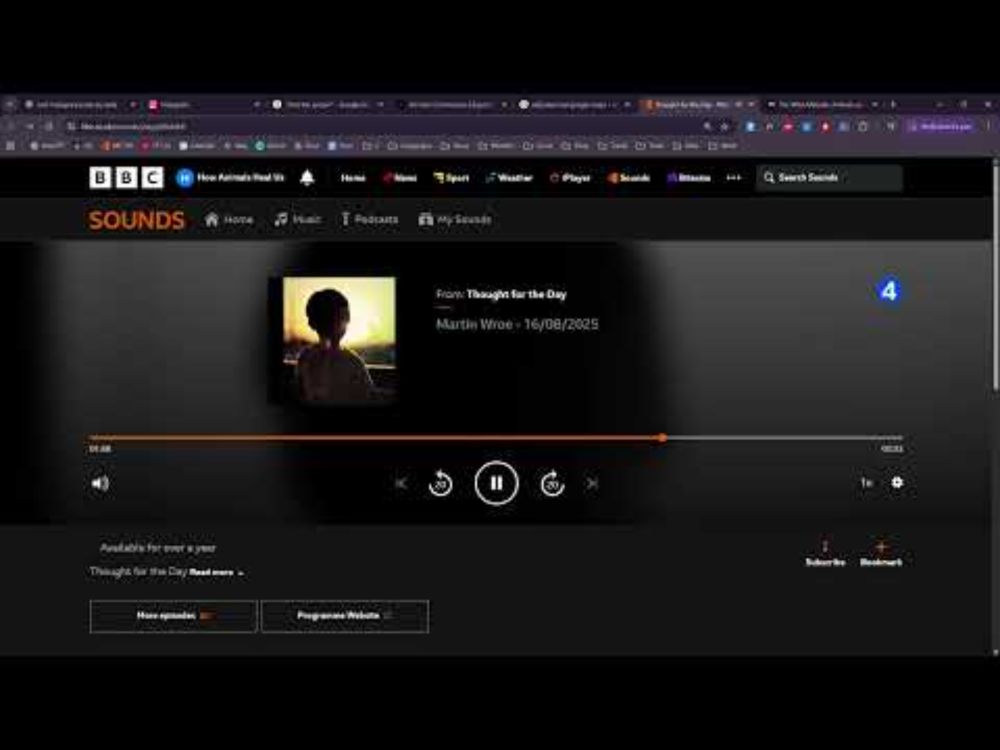
Task: Select Sounds in BBC top navigation
Action: pyautogui.click(x=629, y=178)
